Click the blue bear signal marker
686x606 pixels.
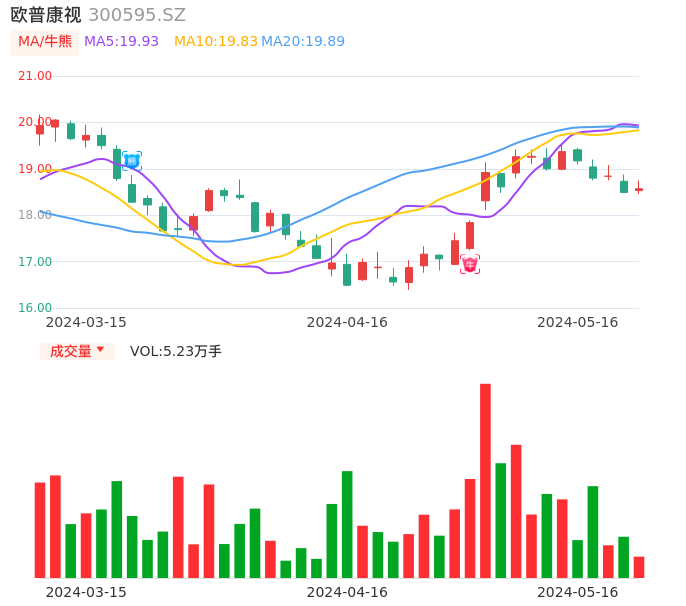click(132, 160)
